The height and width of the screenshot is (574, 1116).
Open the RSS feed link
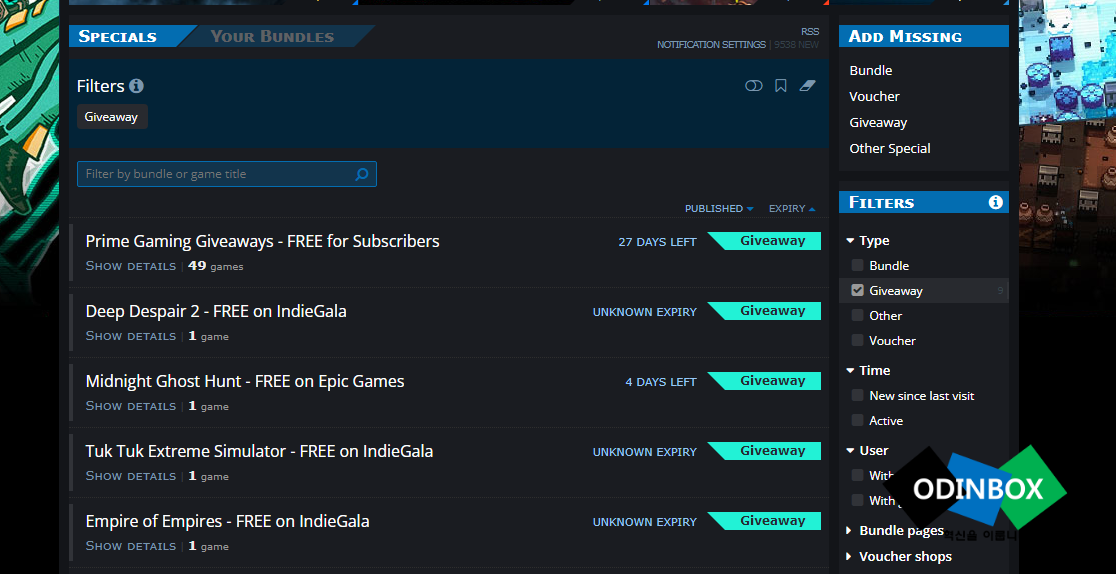[x=810, y=31]
